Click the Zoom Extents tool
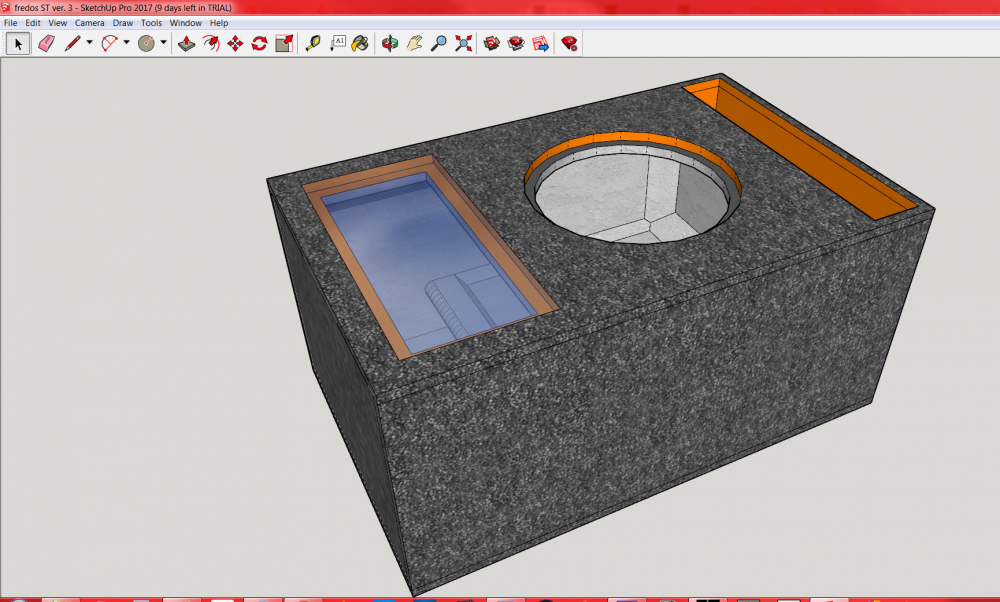This screenshot has width=1000, height=602. tap(464, 43)
